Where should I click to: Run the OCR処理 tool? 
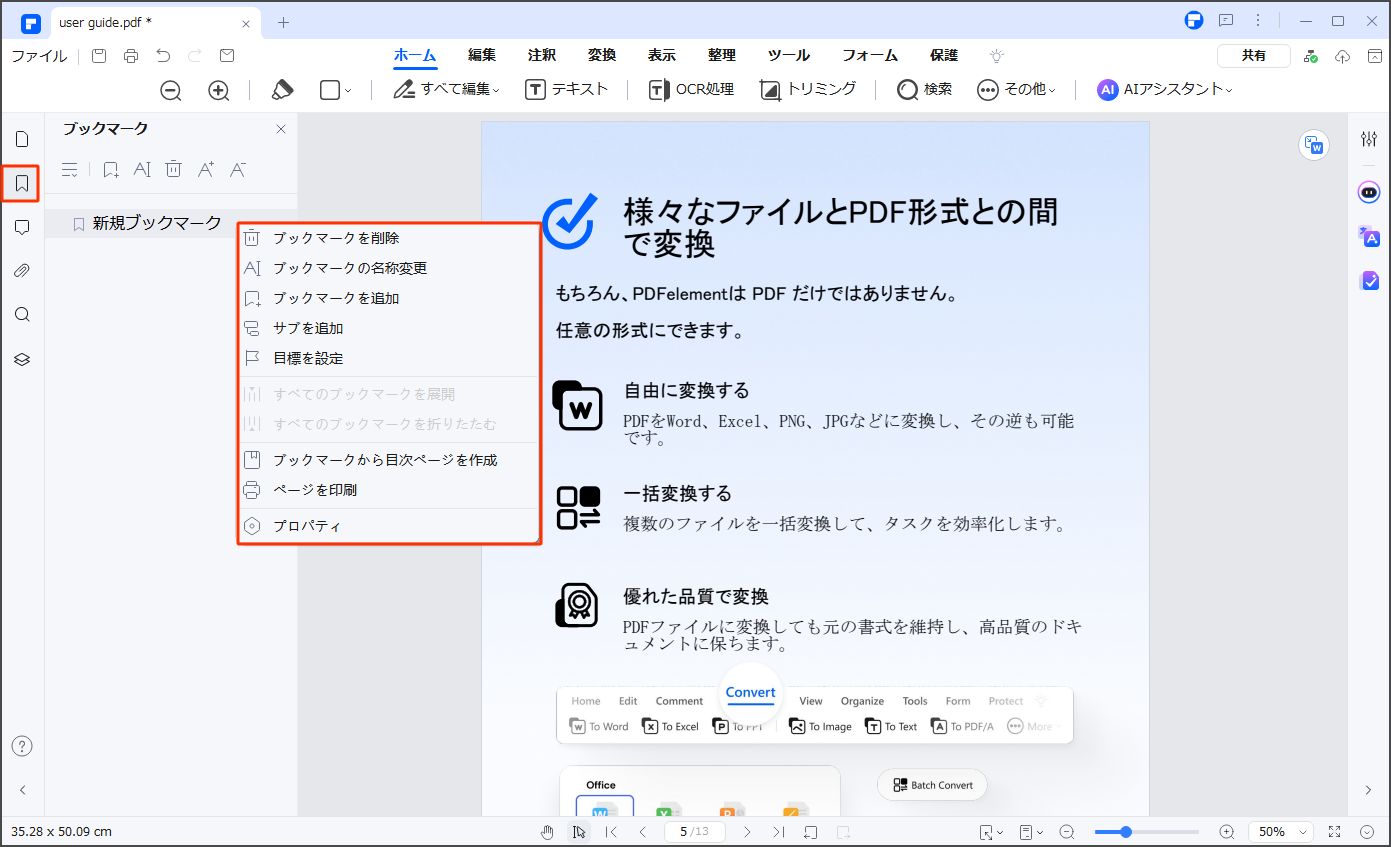[x=691, y=89]
